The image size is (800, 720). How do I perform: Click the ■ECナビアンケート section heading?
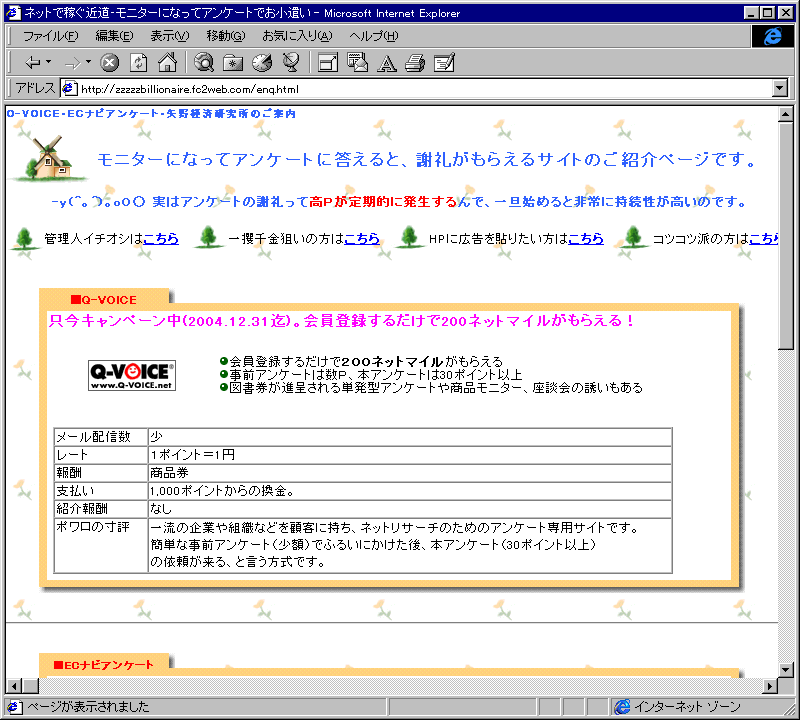104,665
